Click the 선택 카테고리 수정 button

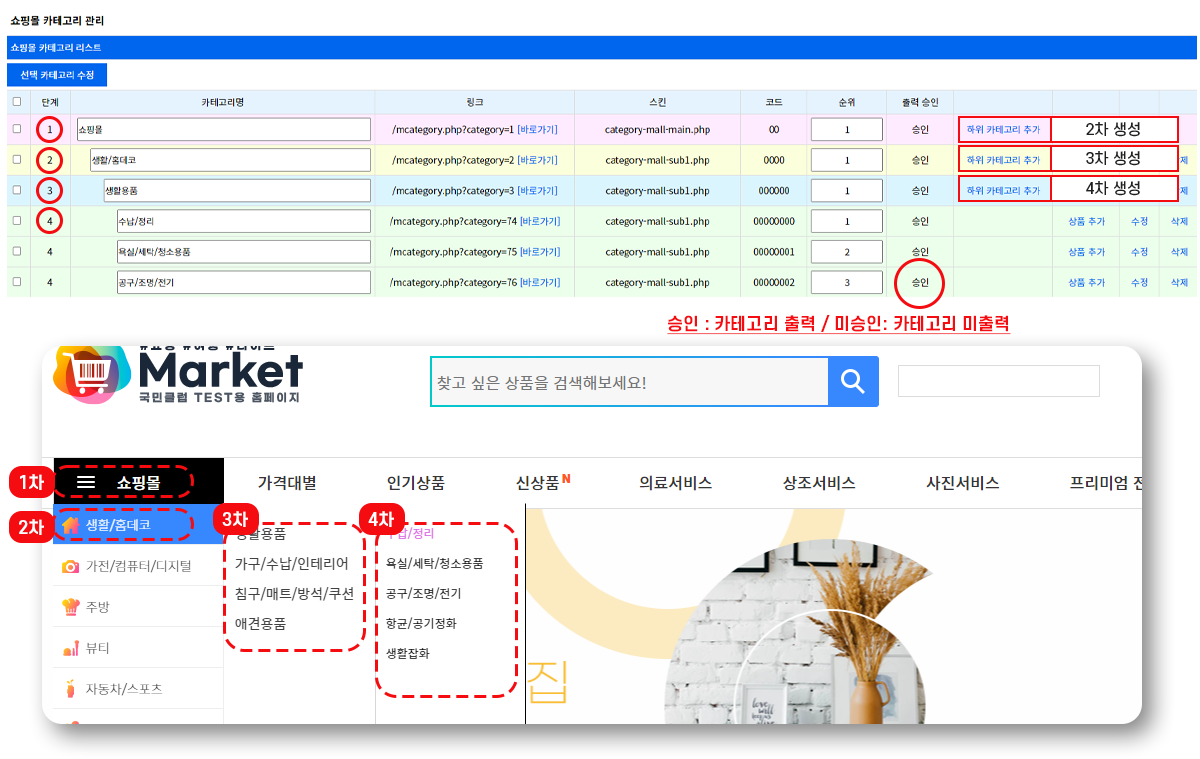point(57,75)
